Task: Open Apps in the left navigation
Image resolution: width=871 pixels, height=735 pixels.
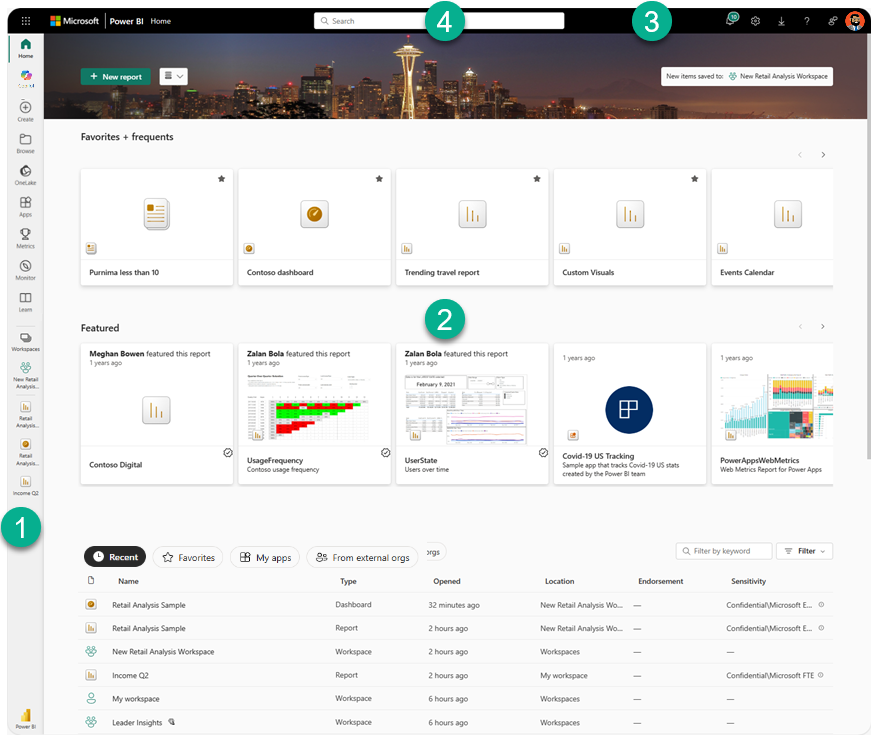Action: (26, 206)
